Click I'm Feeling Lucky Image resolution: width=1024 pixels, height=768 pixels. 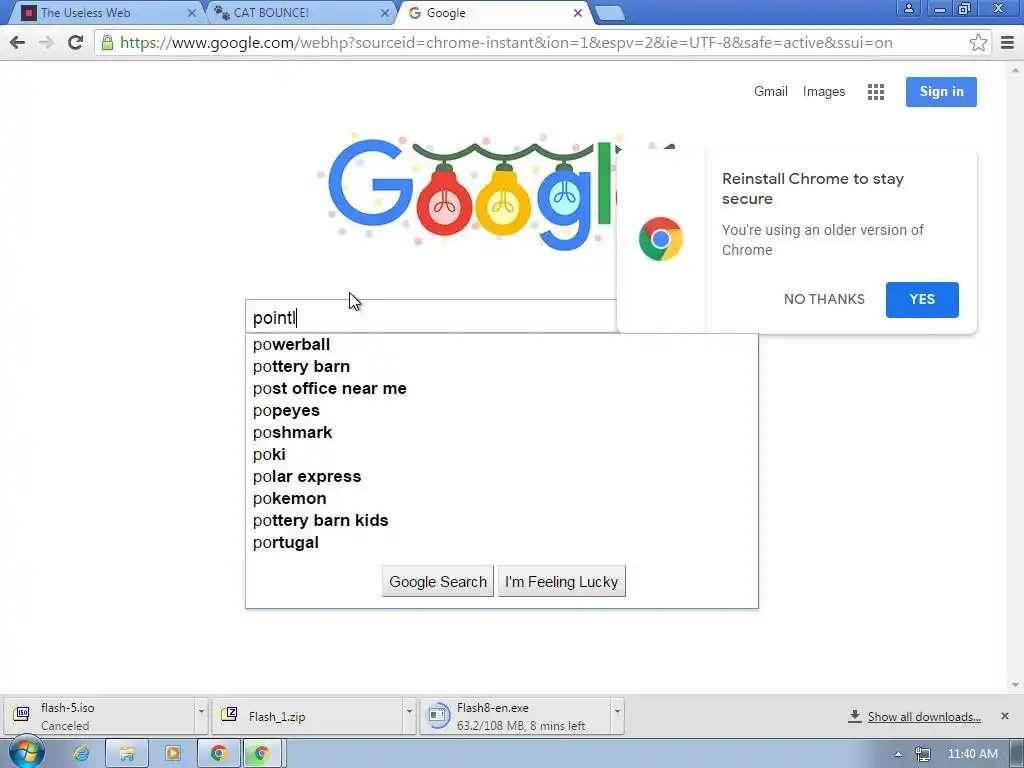[x=562, y=581]
